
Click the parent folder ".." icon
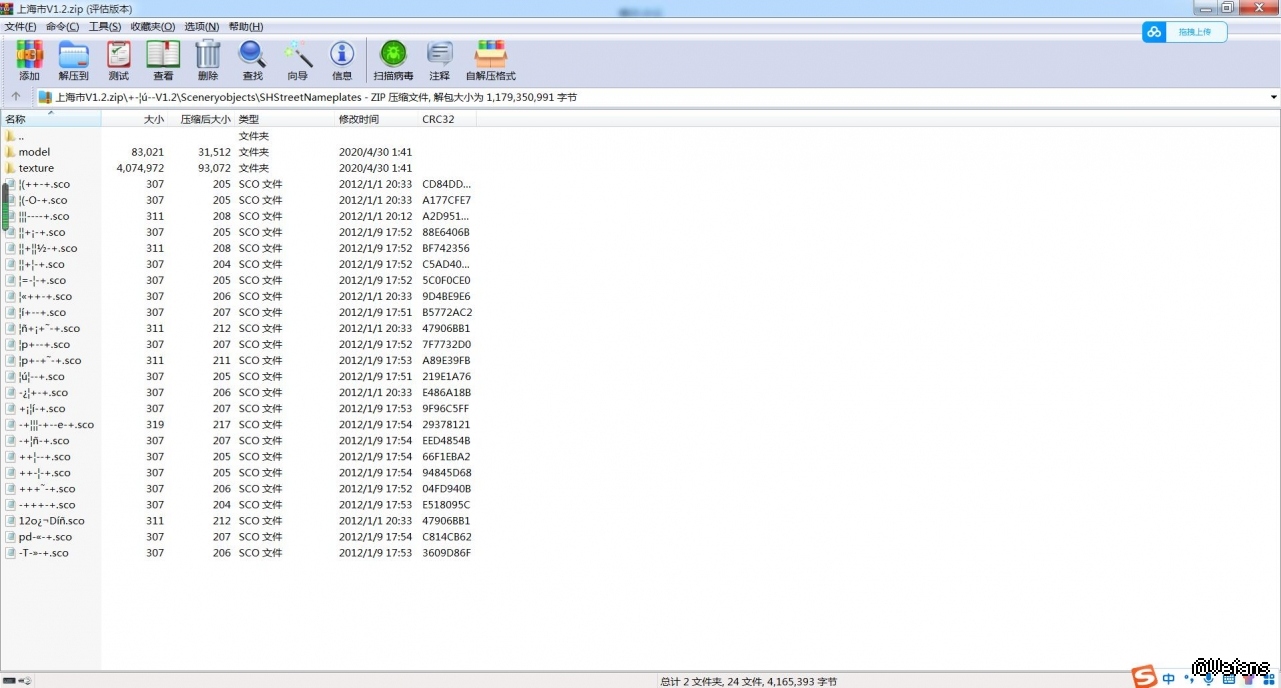pos(10,136)
